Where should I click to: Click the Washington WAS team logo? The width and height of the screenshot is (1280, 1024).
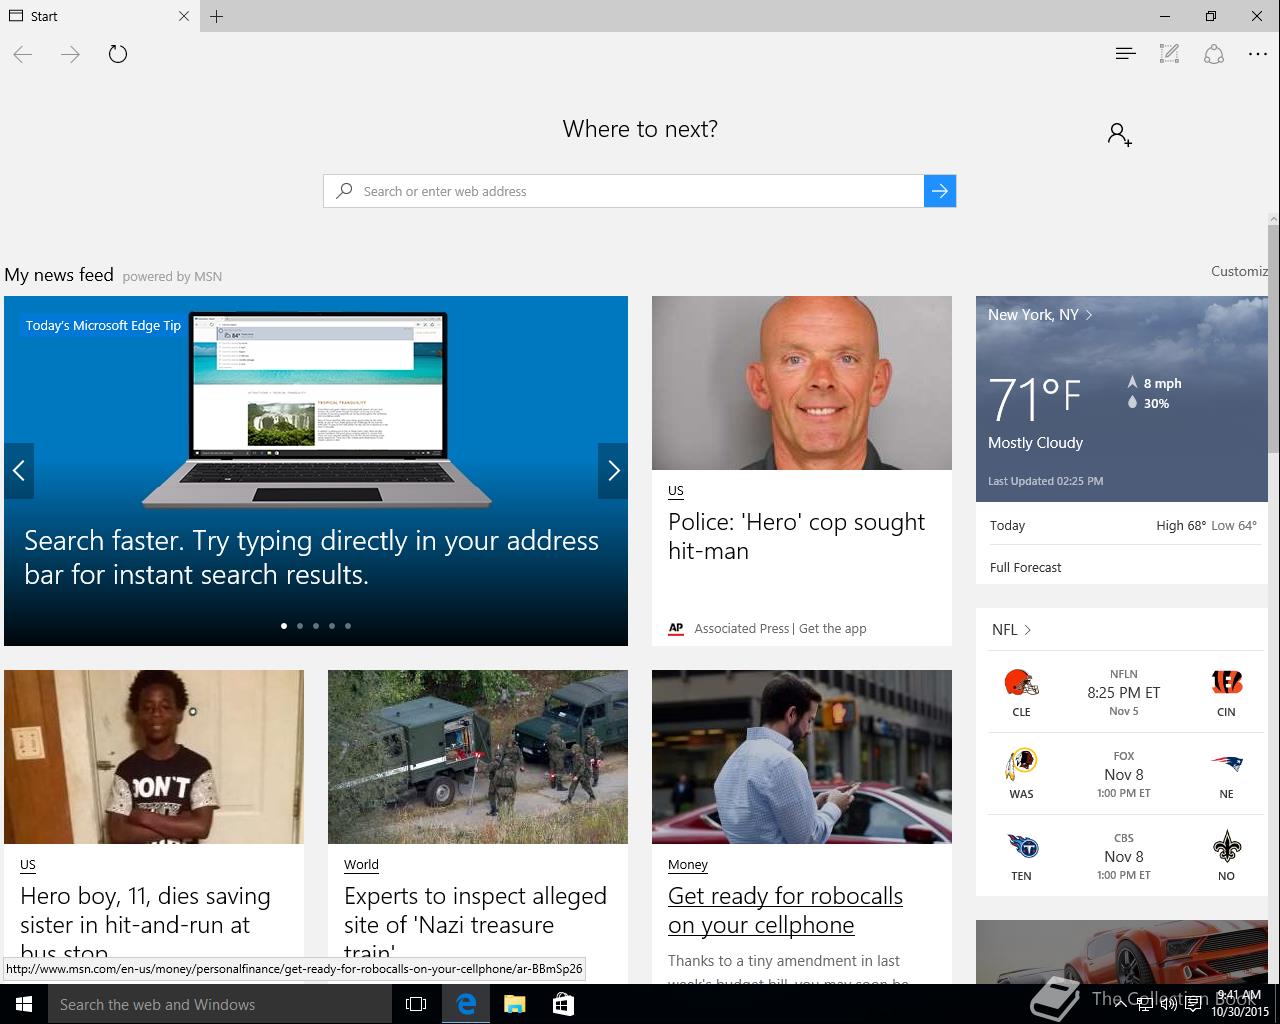1021,766
